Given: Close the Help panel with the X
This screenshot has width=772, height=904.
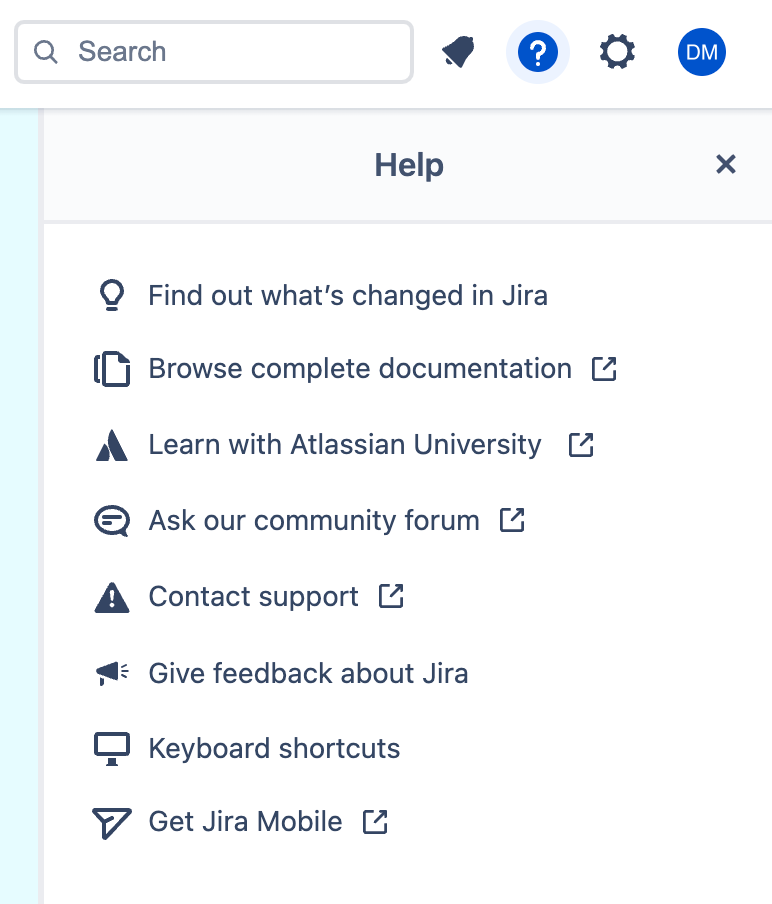Looking at the screenshot, I should coord(726,164).
